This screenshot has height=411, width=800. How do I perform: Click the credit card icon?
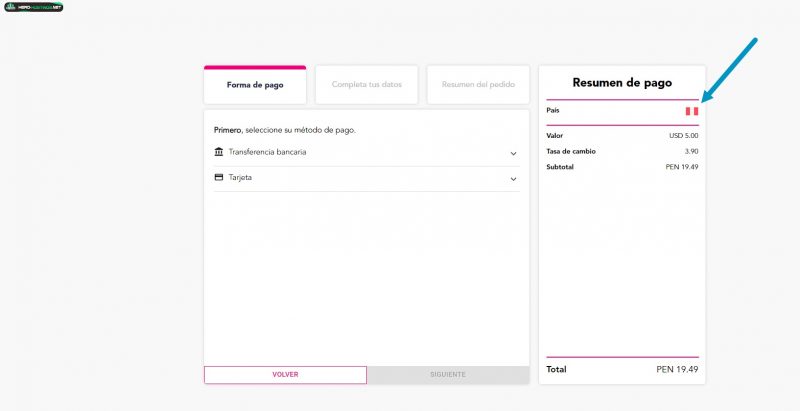219,178
